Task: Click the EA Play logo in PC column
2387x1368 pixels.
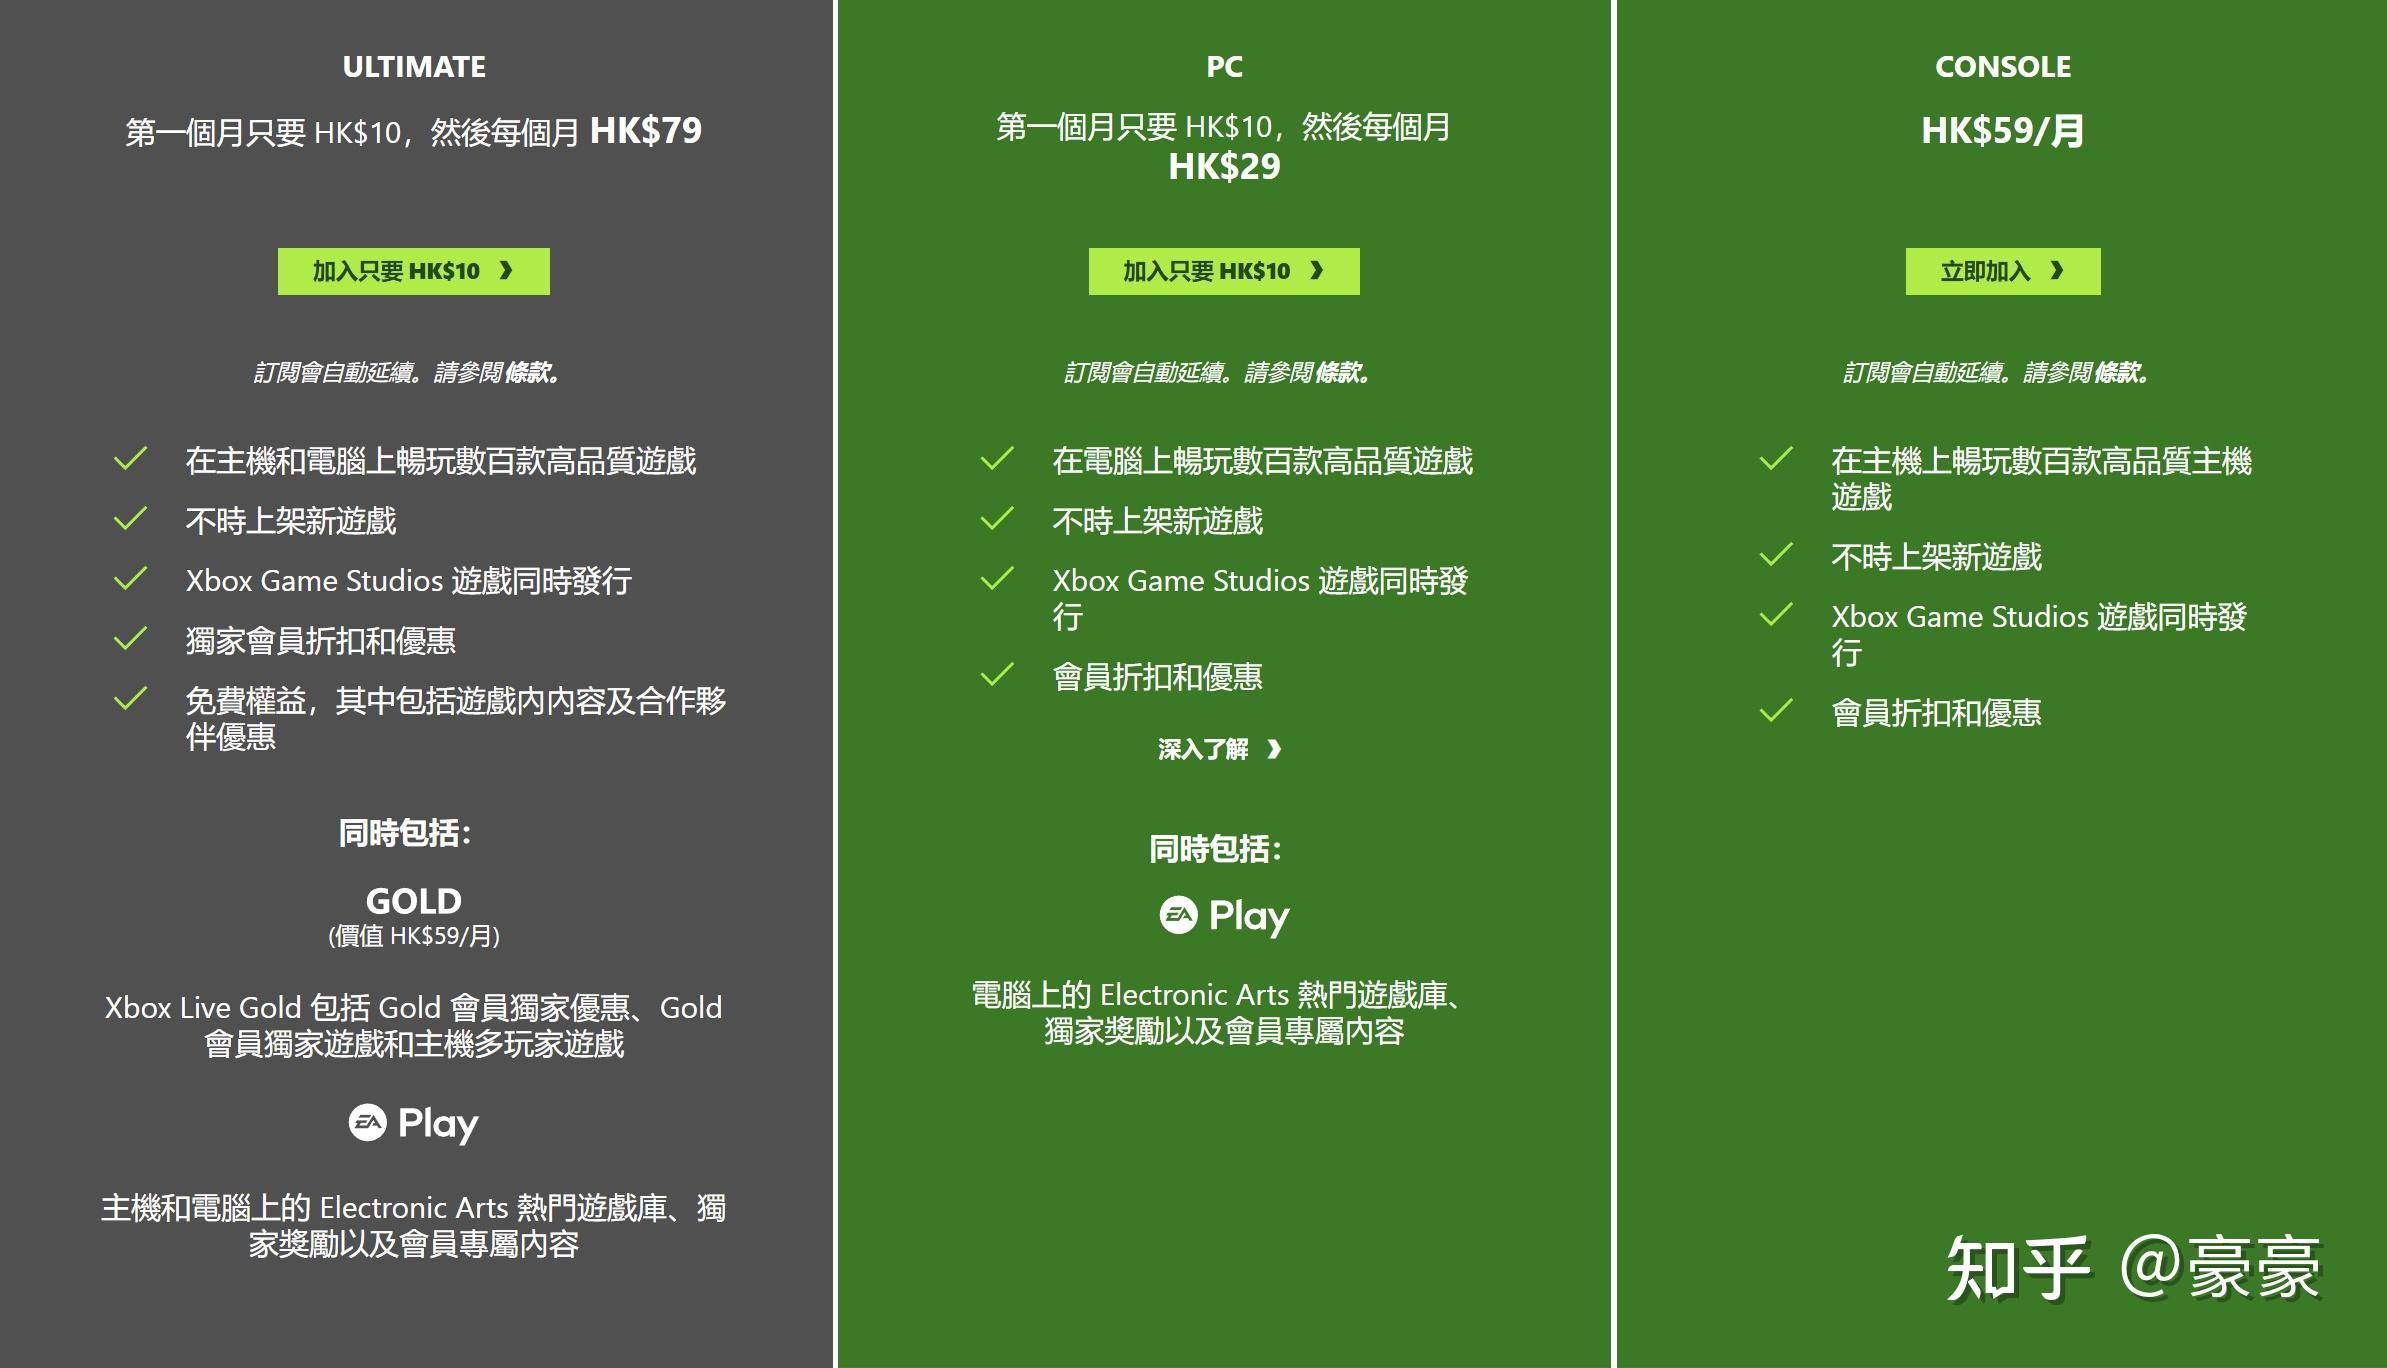Action: point(1224,915)
